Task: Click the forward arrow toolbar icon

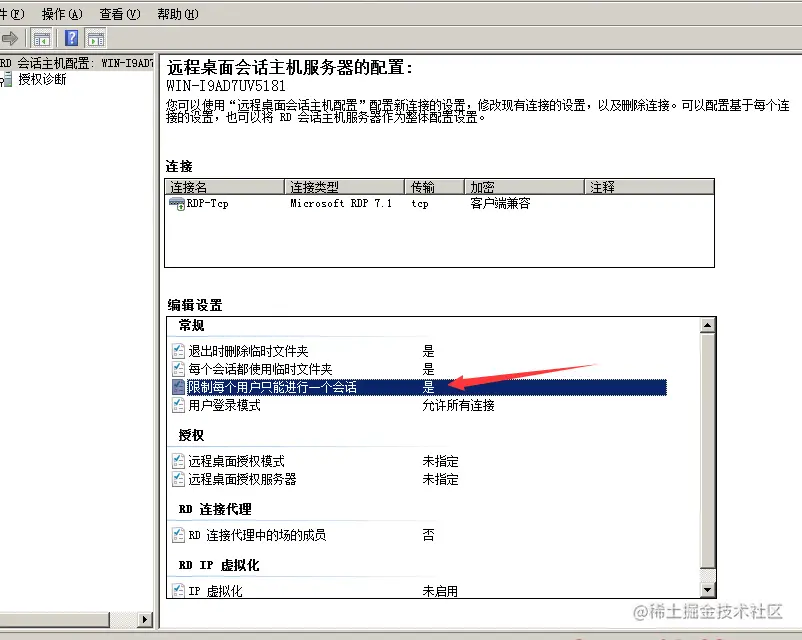Action: 9,38
